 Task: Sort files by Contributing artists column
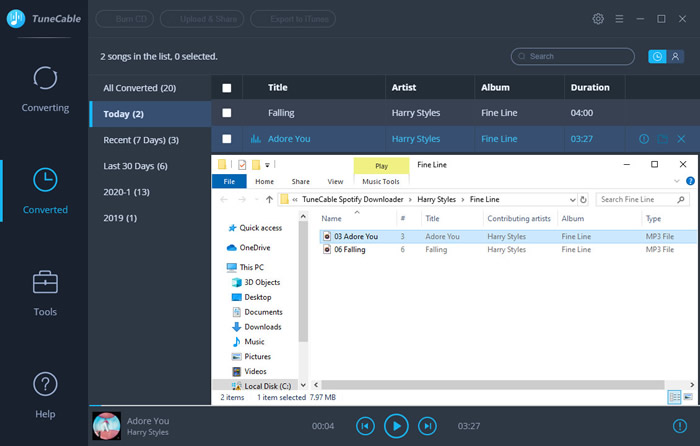(x=519, y=218)
